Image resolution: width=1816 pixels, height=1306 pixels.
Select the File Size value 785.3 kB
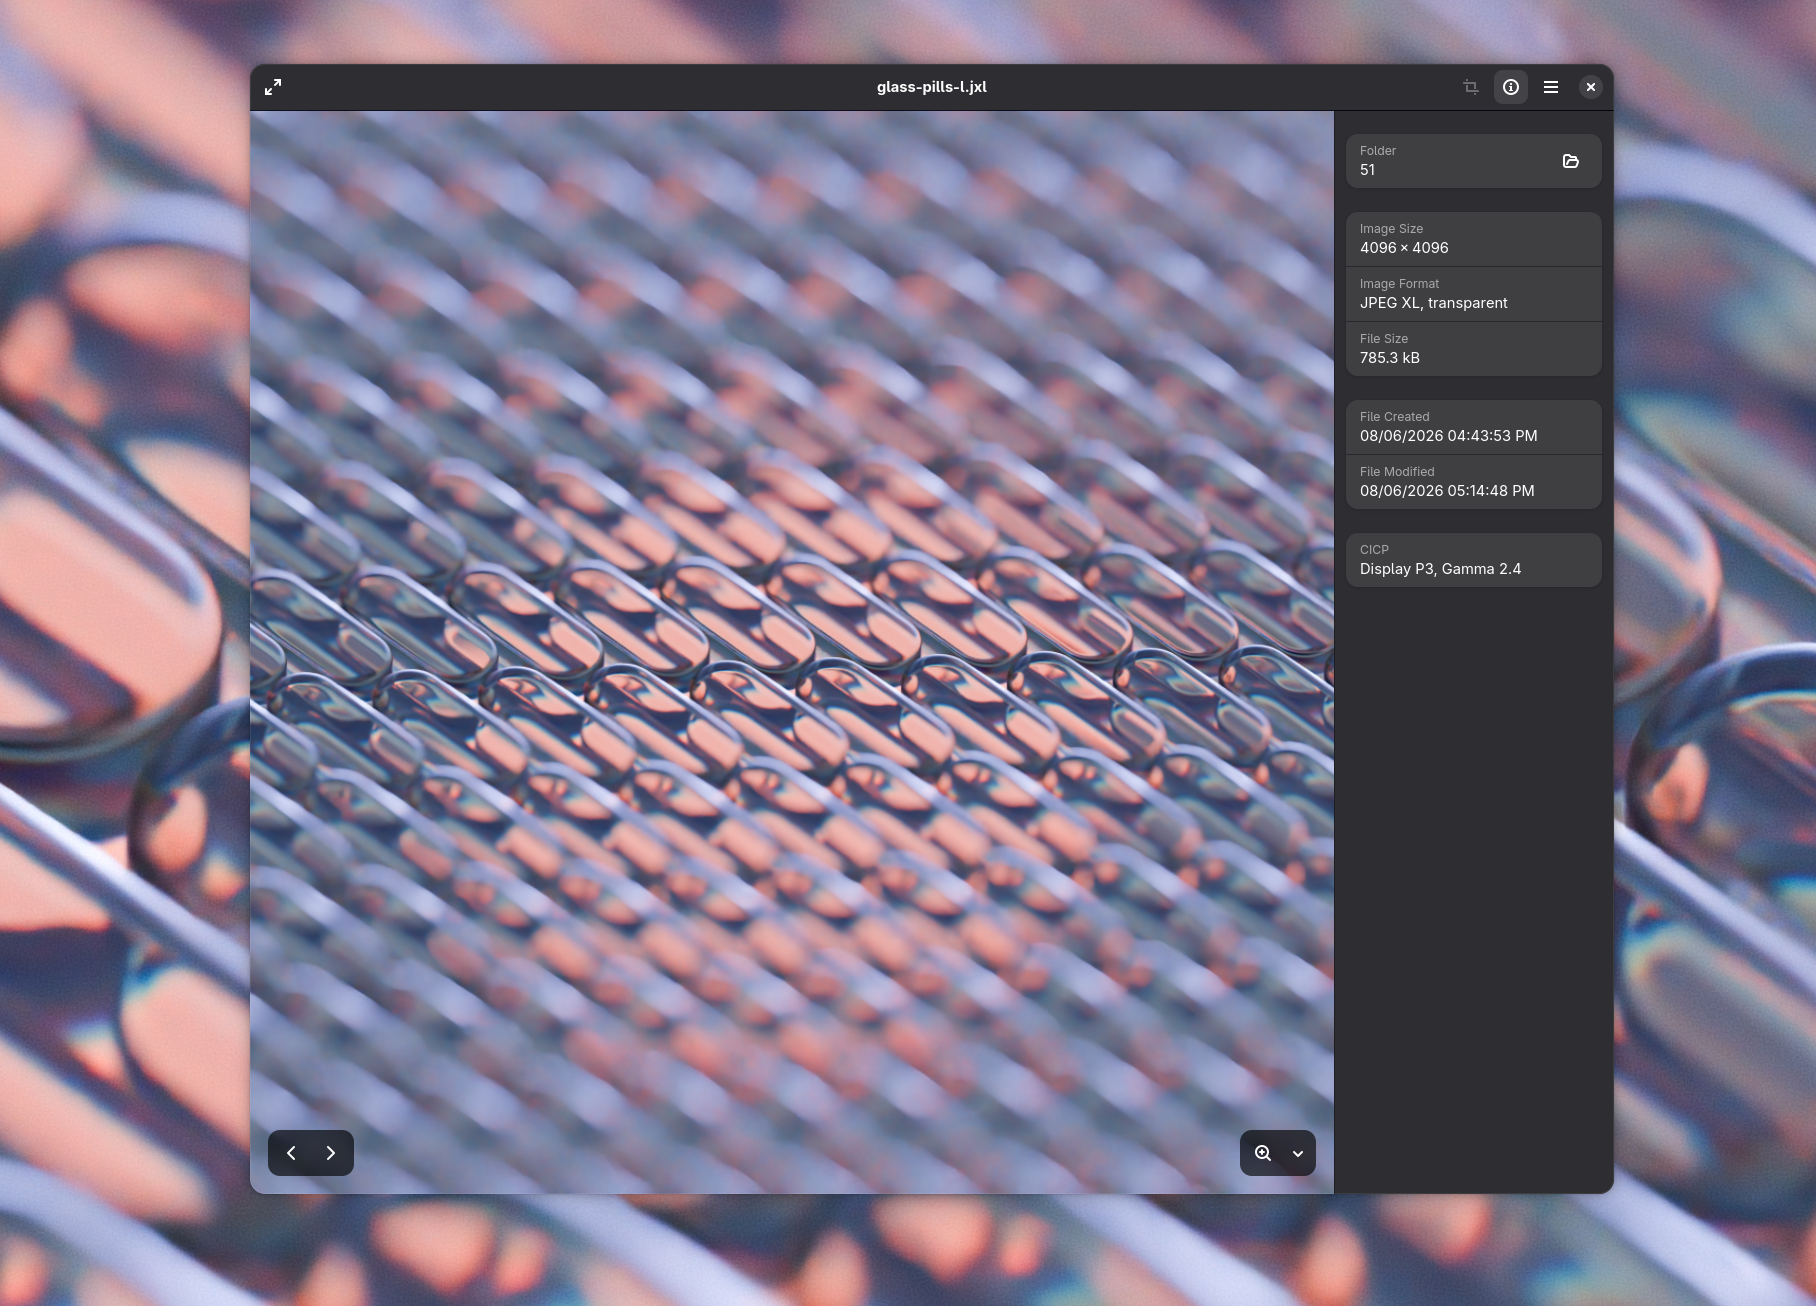click(x=1390, y=358)
